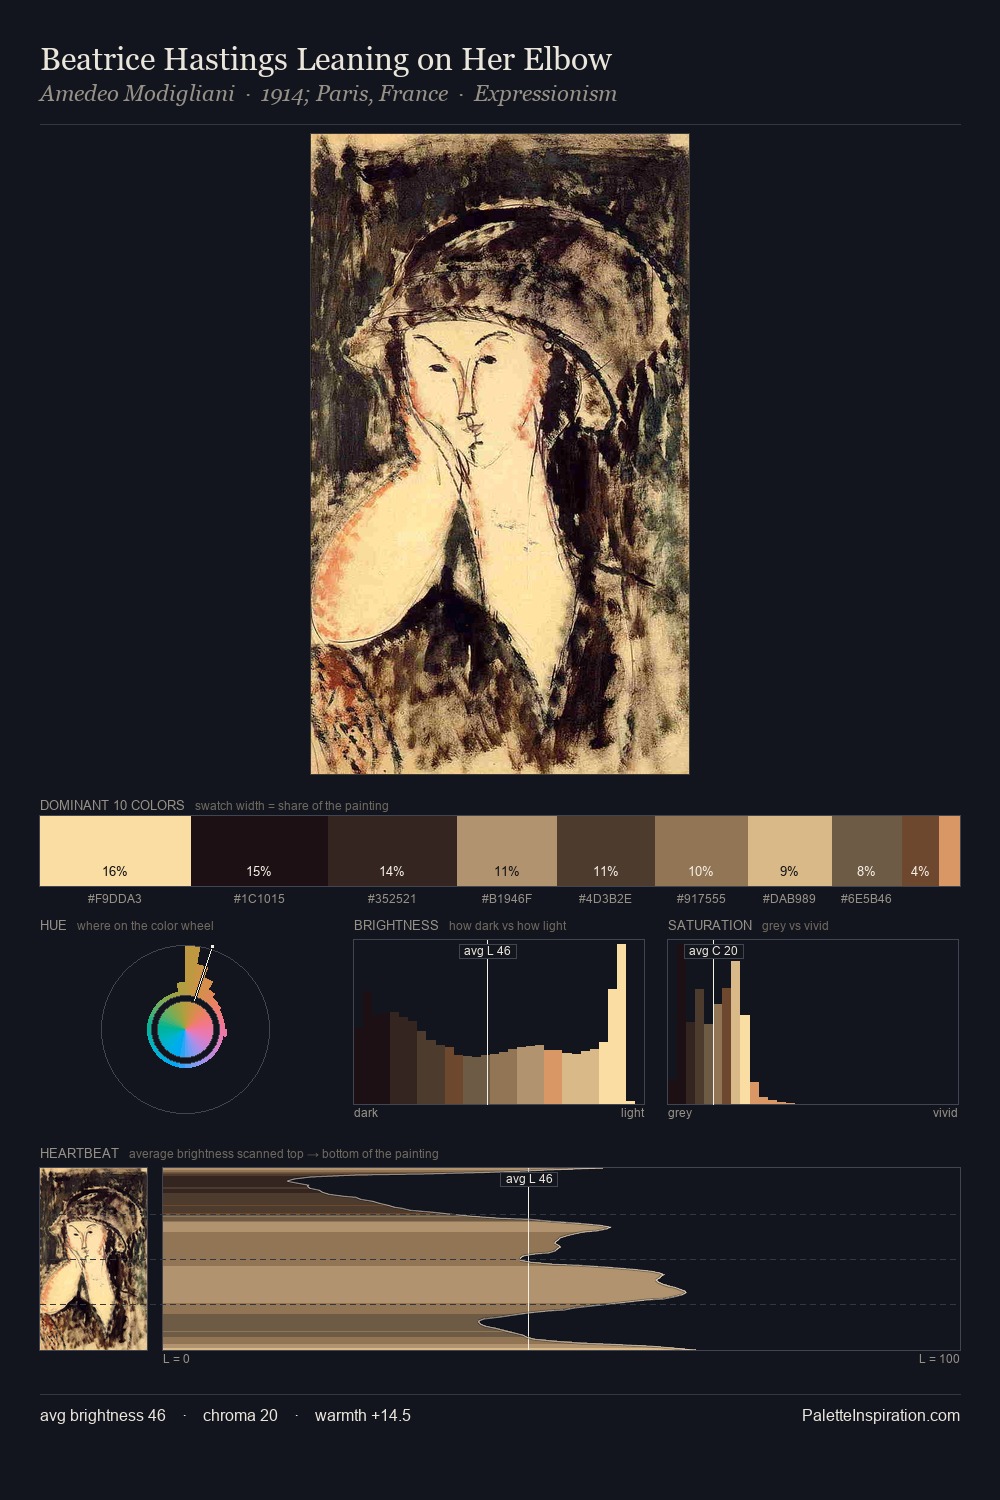Click the hue color wheel center
The width and height of the screenshot is (1000, 1500).
[185, 1029]
